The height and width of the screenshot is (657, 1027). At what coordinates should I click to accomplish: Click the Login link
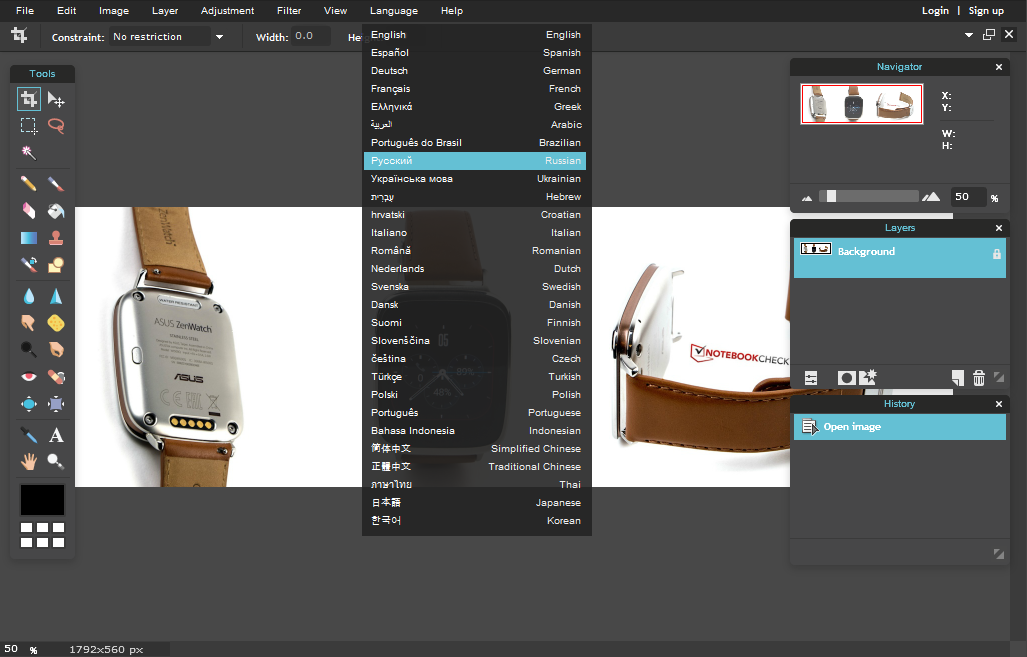pos(935,10)
